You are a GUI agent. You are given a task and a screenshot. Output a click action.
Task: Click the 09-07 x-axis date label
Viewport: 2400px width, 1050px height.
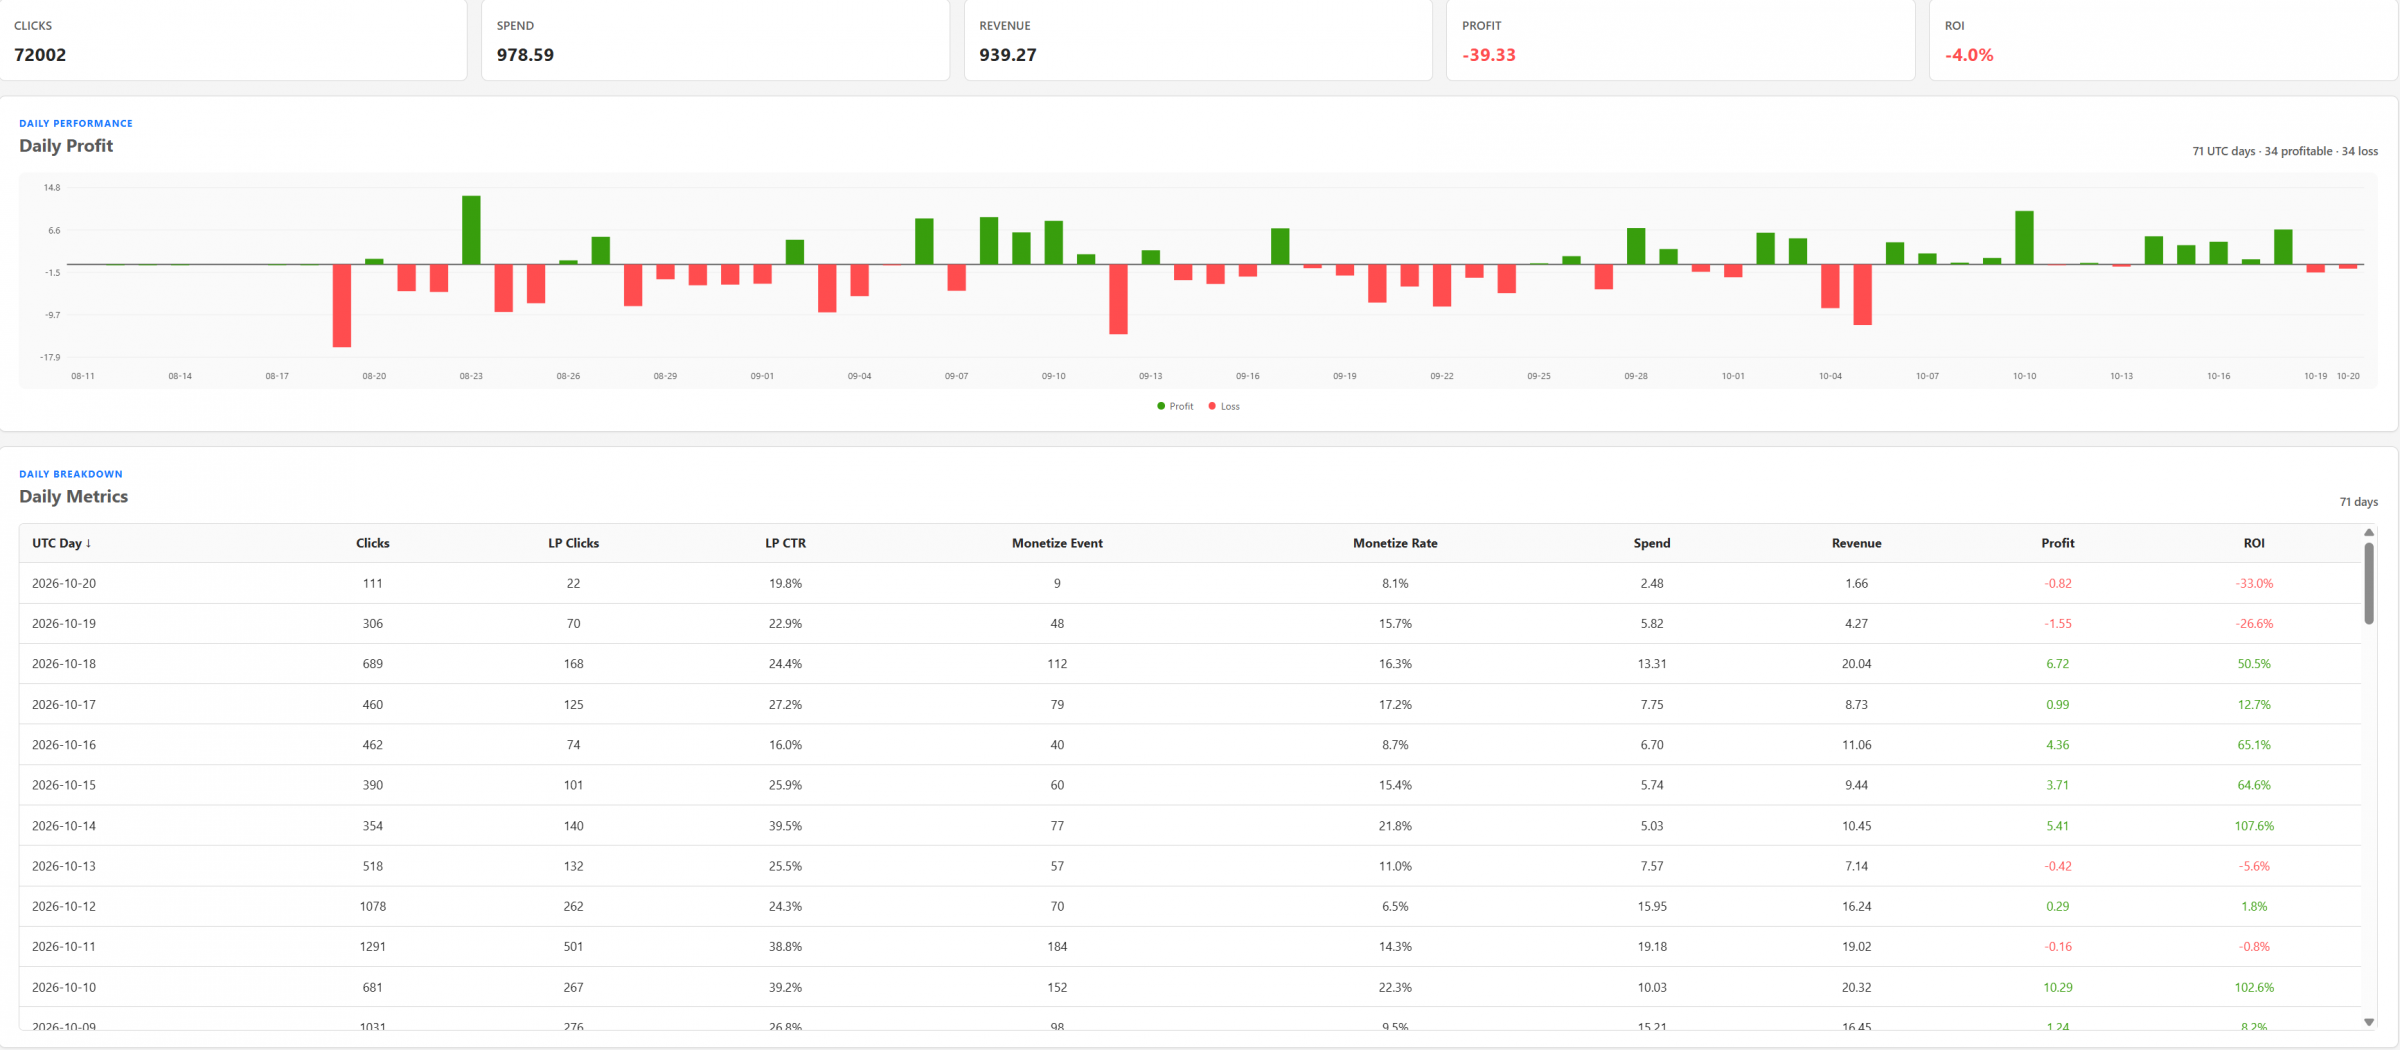[x=956, y=376]
